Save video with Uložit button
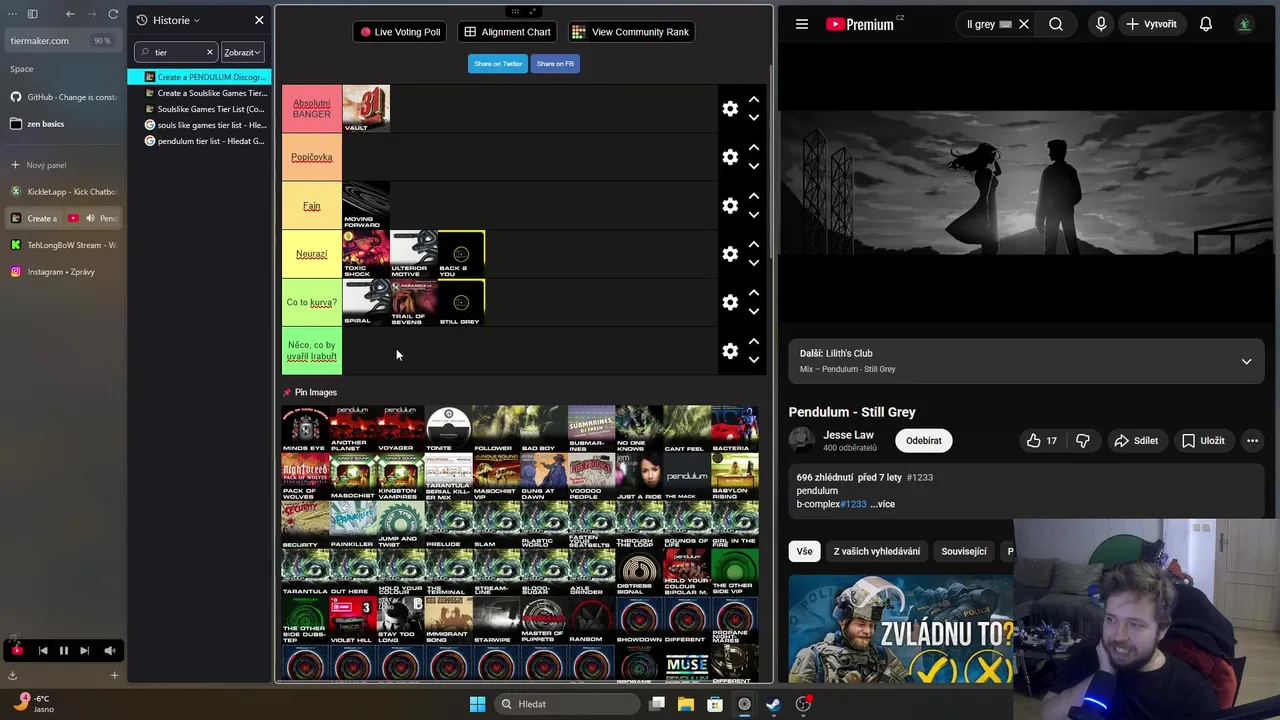Screen dimensions: 1280x720 pos(1203,440)
